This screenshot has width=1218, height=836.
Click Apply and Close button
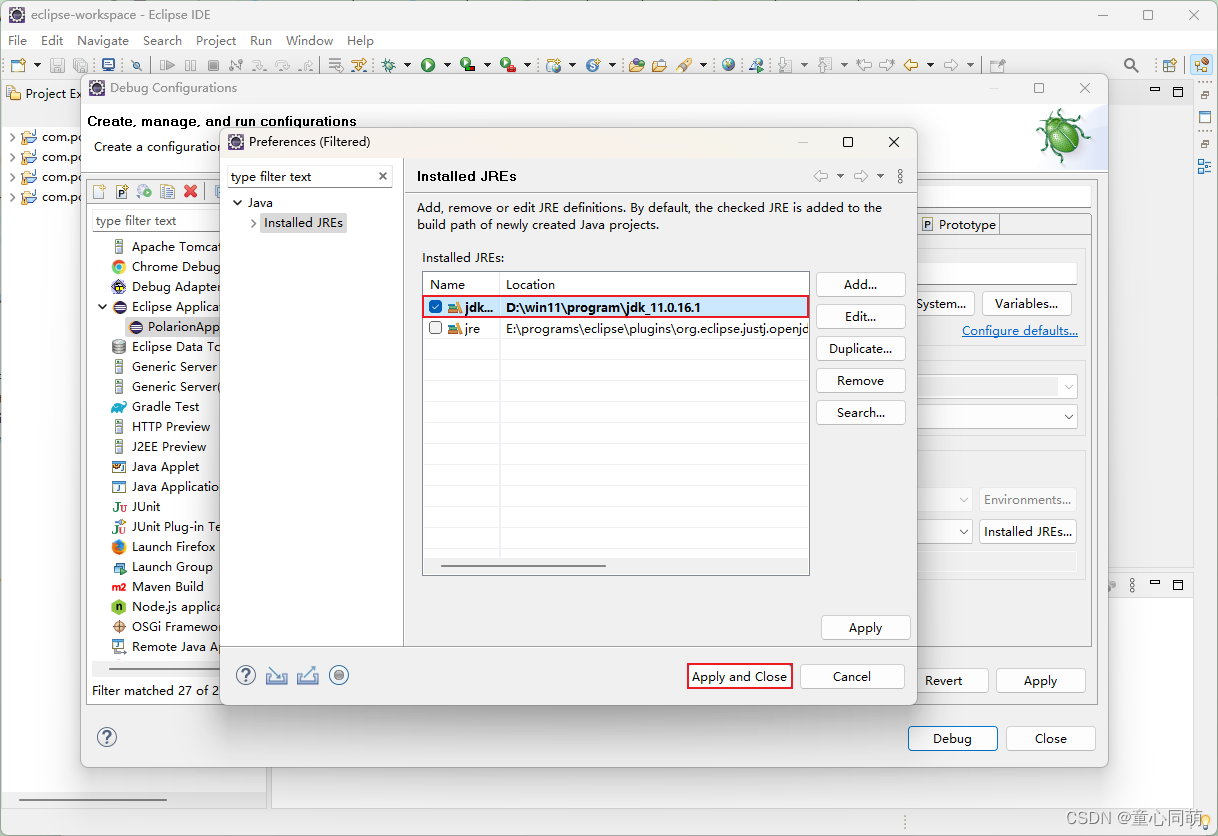pos(740,676)
